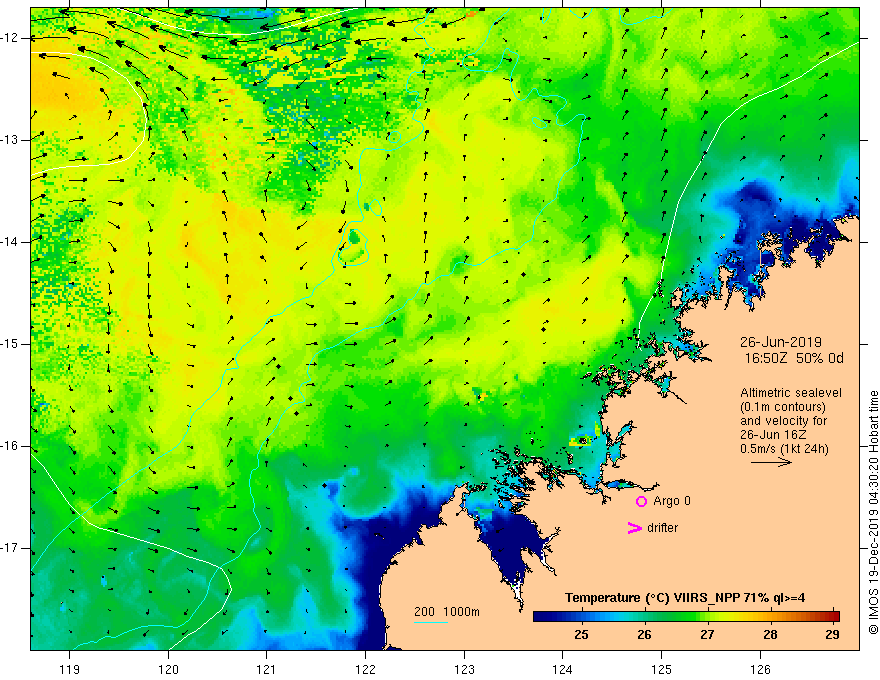Click the Argo 0 legend label
880x680 pixels.
click(x=672, y=501)
